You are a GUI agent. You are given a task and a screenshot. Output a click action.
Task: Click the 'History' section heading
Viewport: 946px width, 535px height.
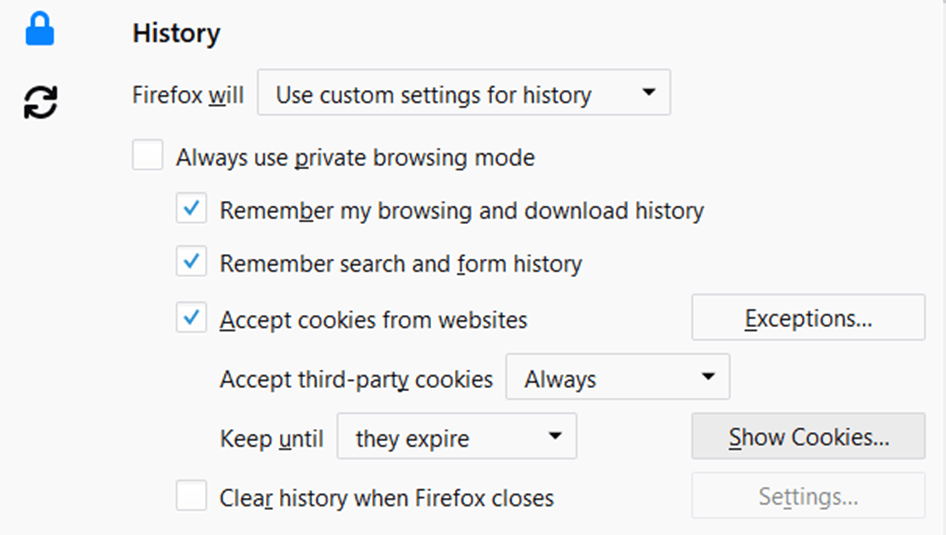(176, 33)
